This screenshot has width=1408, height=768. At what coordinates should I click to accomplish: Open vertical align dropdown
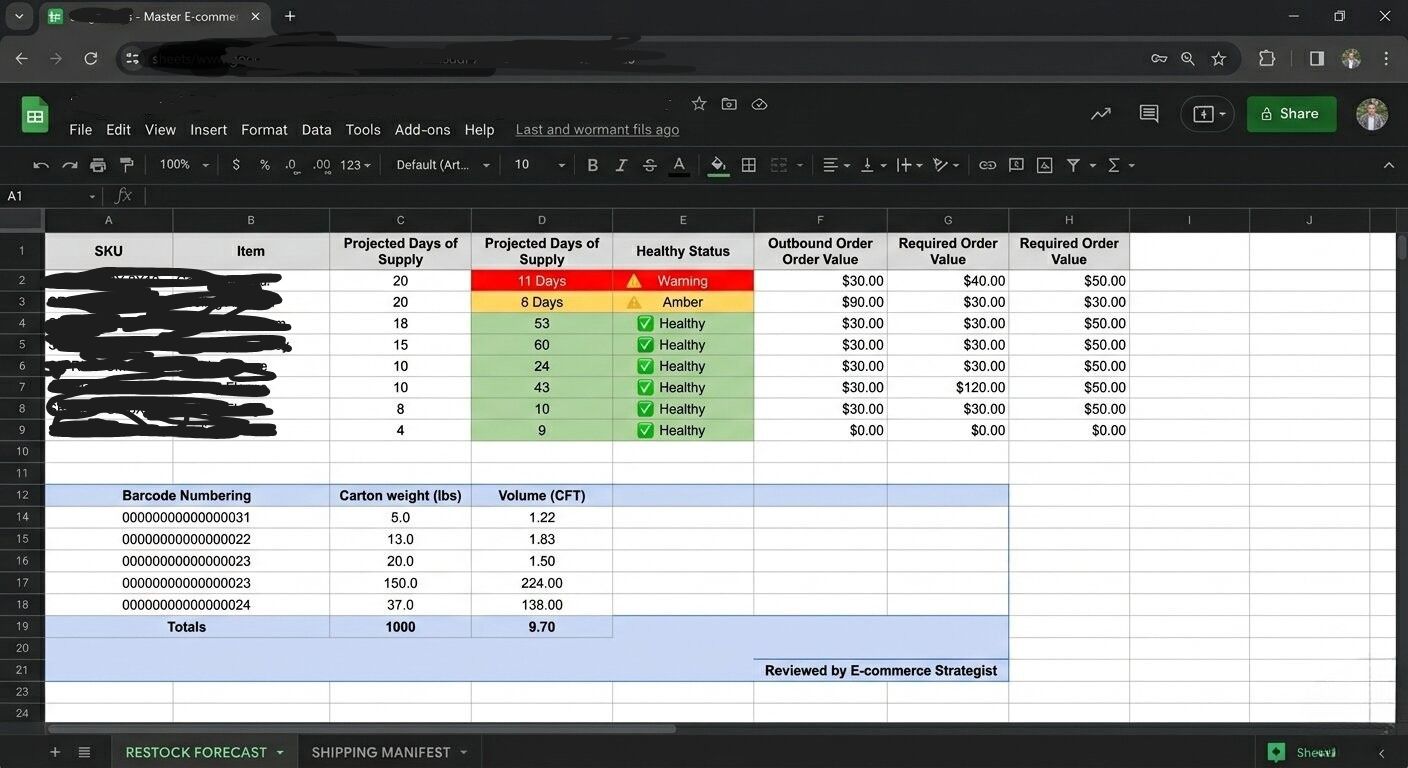(872, 165)
